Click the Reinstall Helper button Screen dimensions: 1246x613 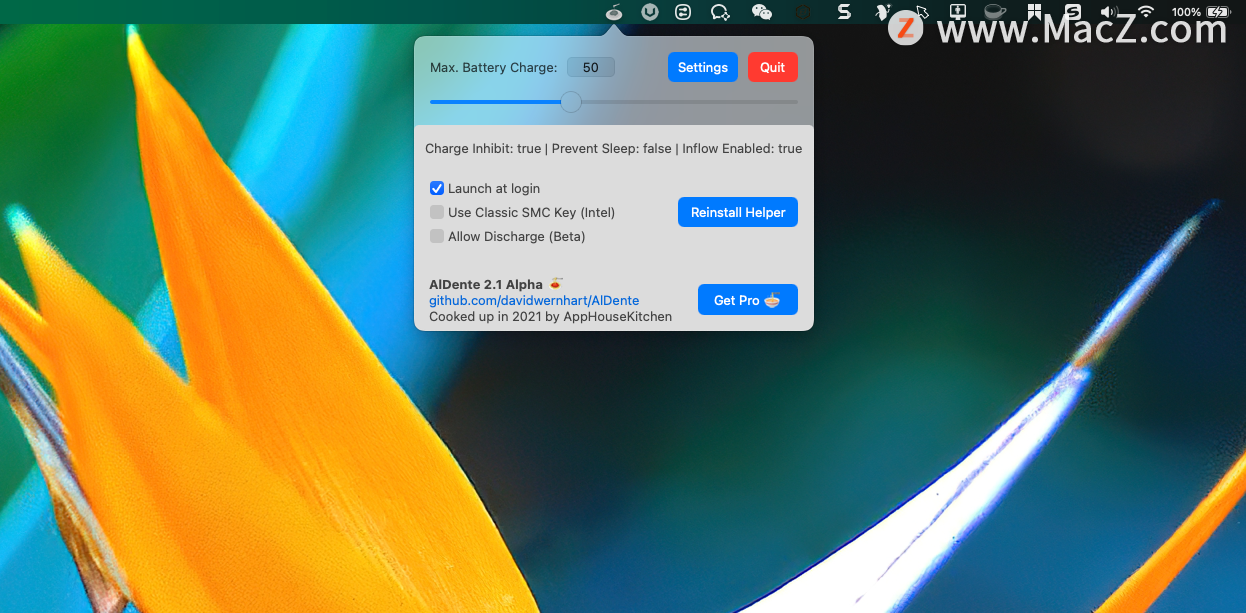click(738, 212)
